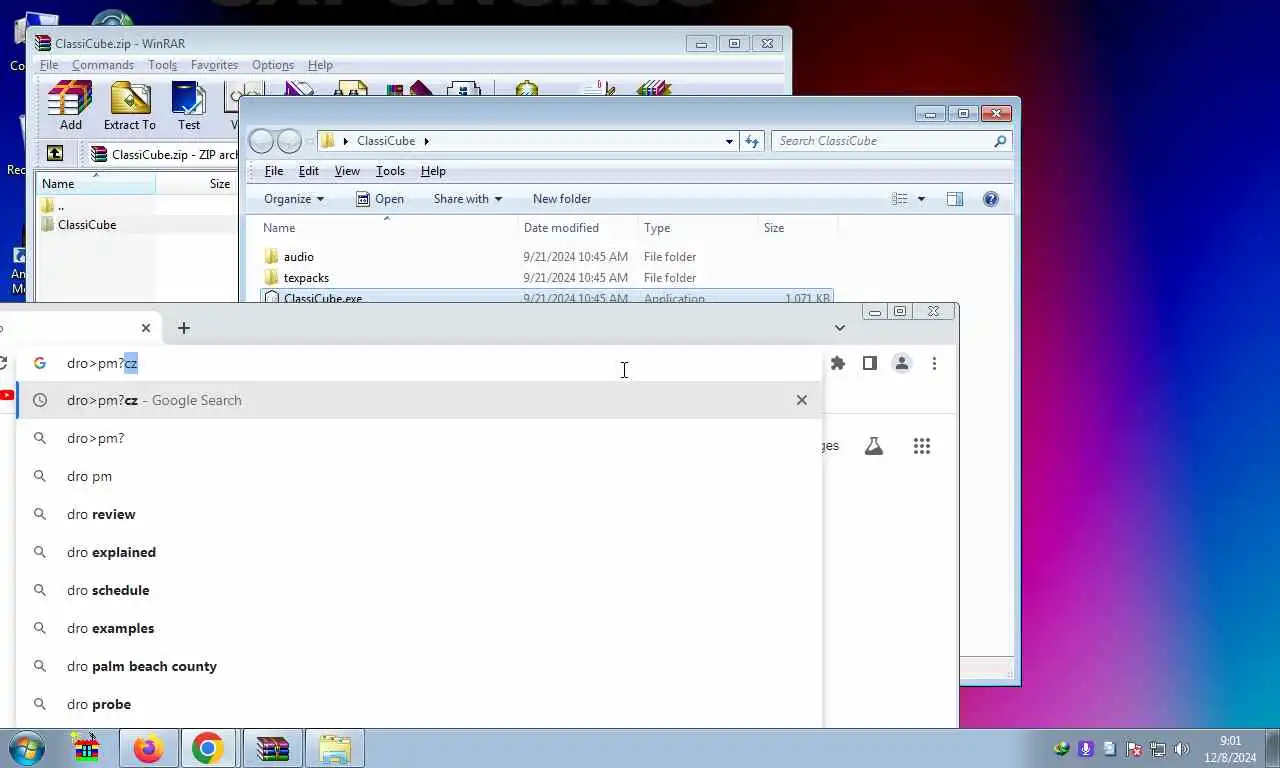Open WinRAR File menu
Screen dimensions: 1280x768
[49, 65]
